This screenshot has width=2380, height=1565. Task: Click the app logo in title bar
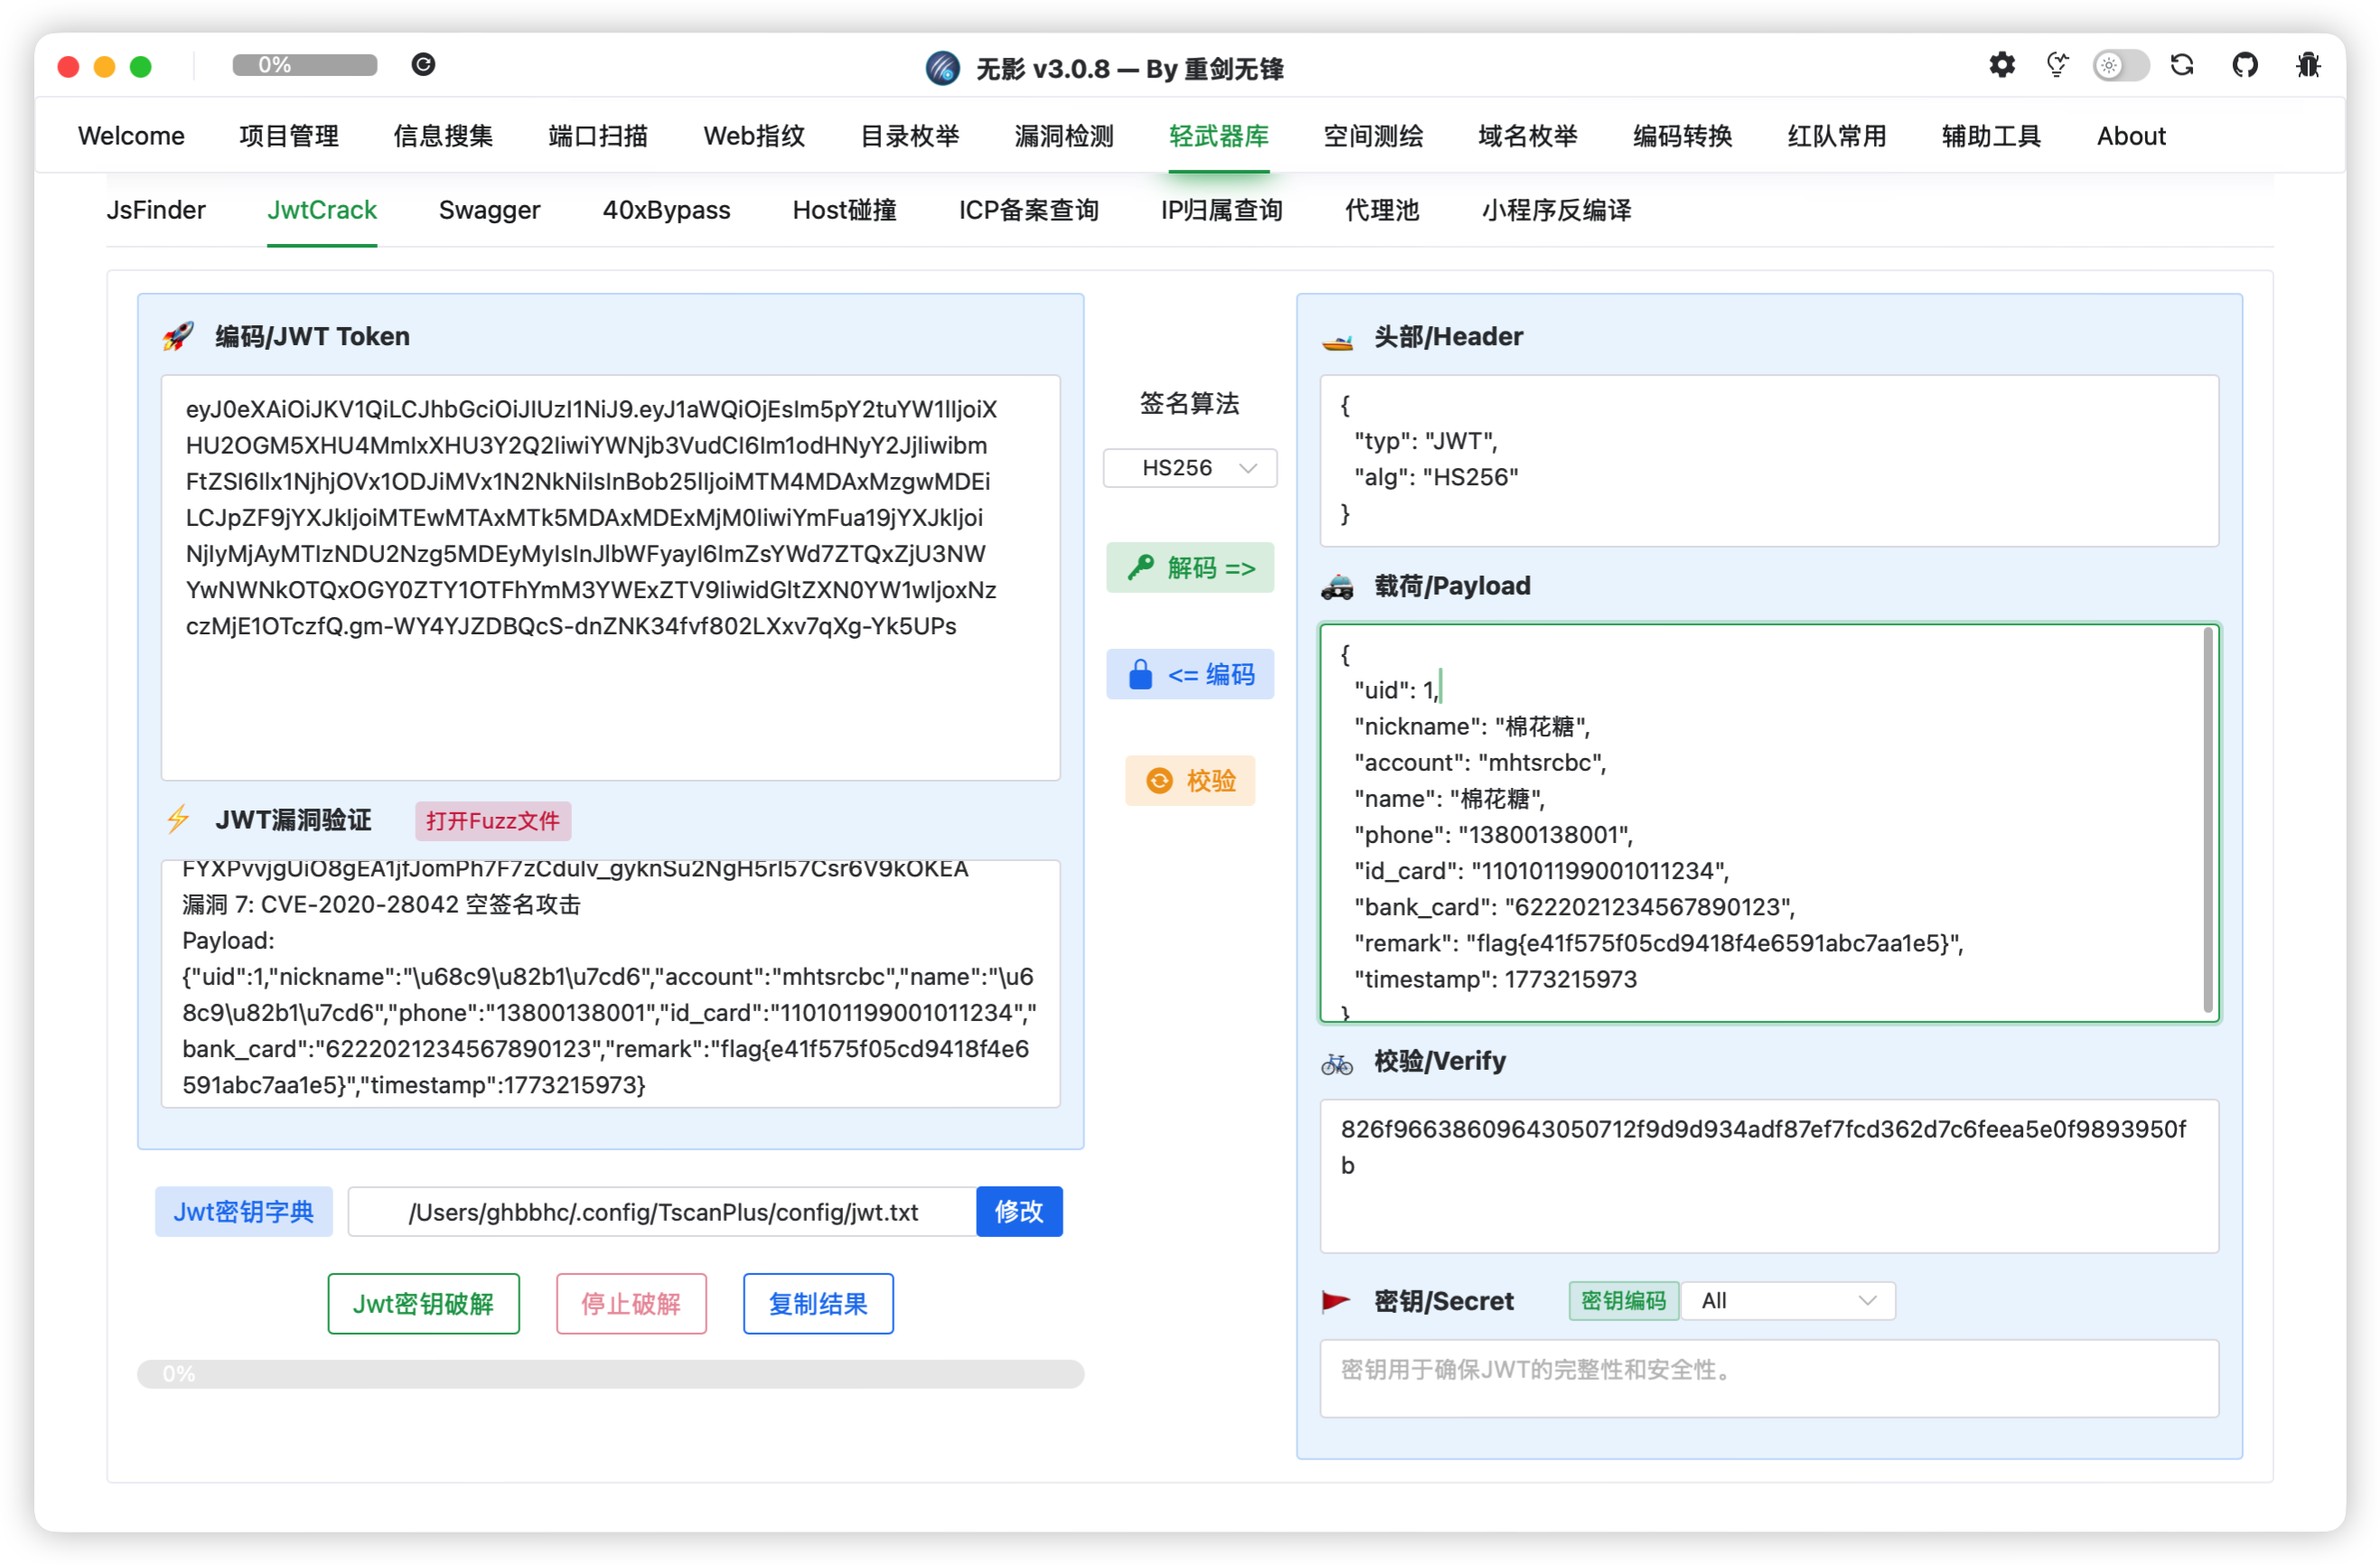click(942, 68)
